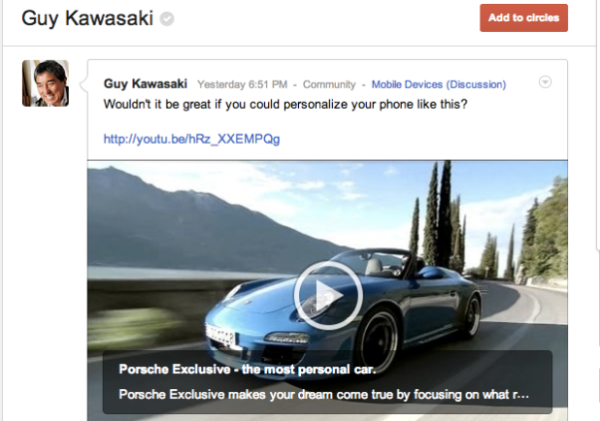
Task: Click the video description starting 'Porsche Exclusive makes your dream'
Action: coord(324,394)
